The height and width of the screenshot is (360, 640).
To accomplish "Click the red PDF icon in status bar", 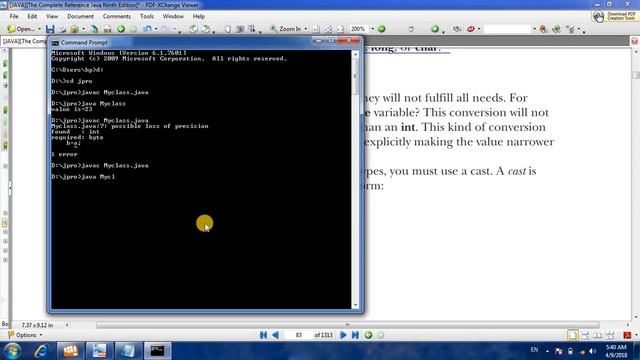I will coord(627,335).
